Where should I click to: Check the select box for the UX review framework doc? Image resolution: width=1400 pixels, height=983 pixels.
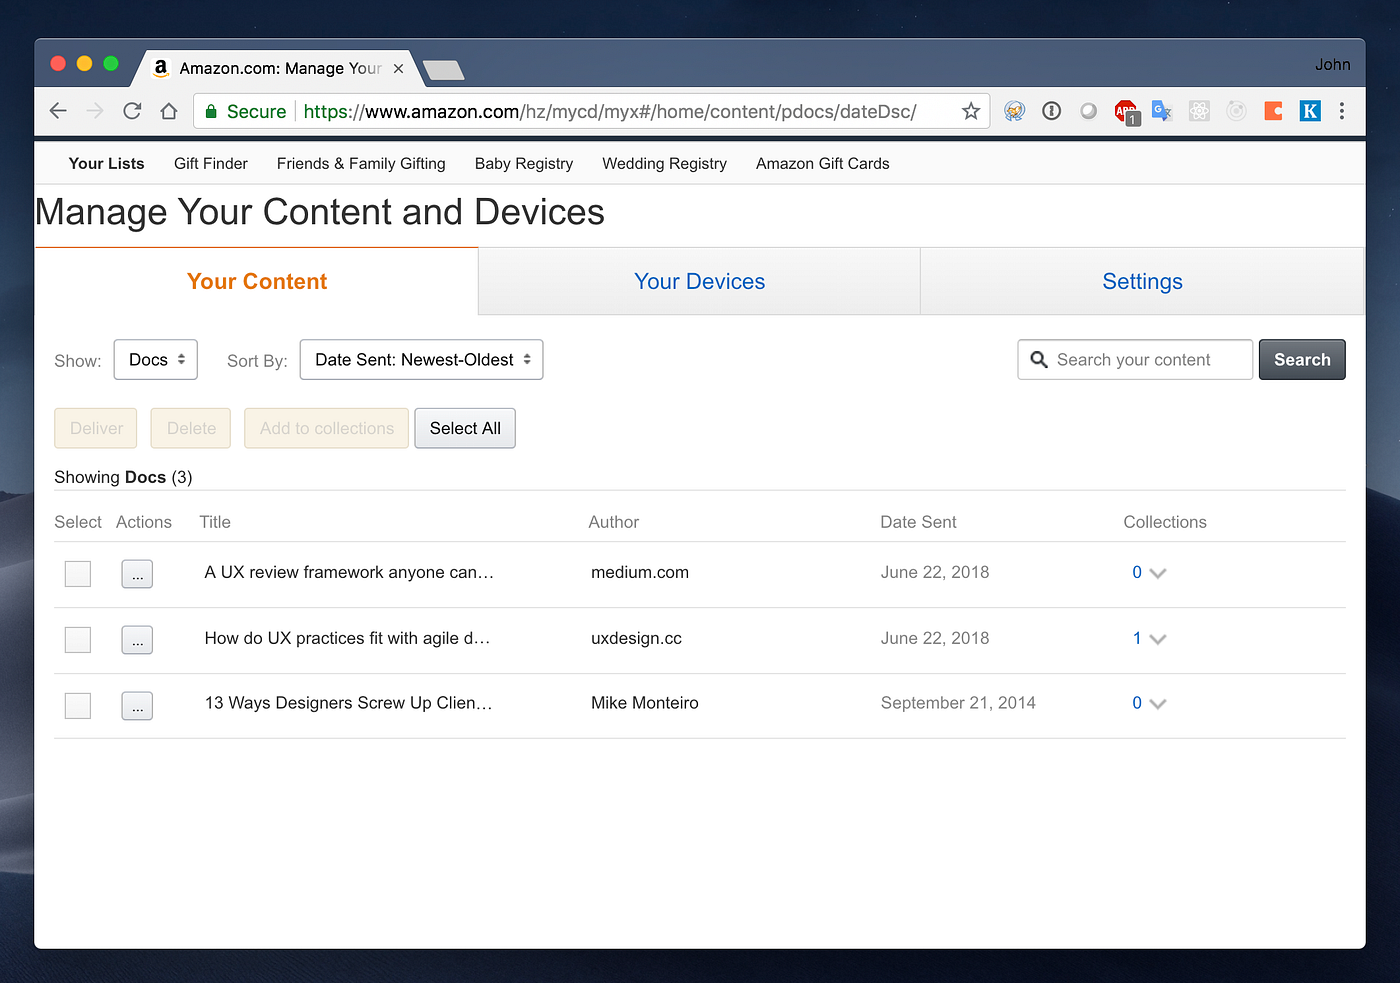77,573
